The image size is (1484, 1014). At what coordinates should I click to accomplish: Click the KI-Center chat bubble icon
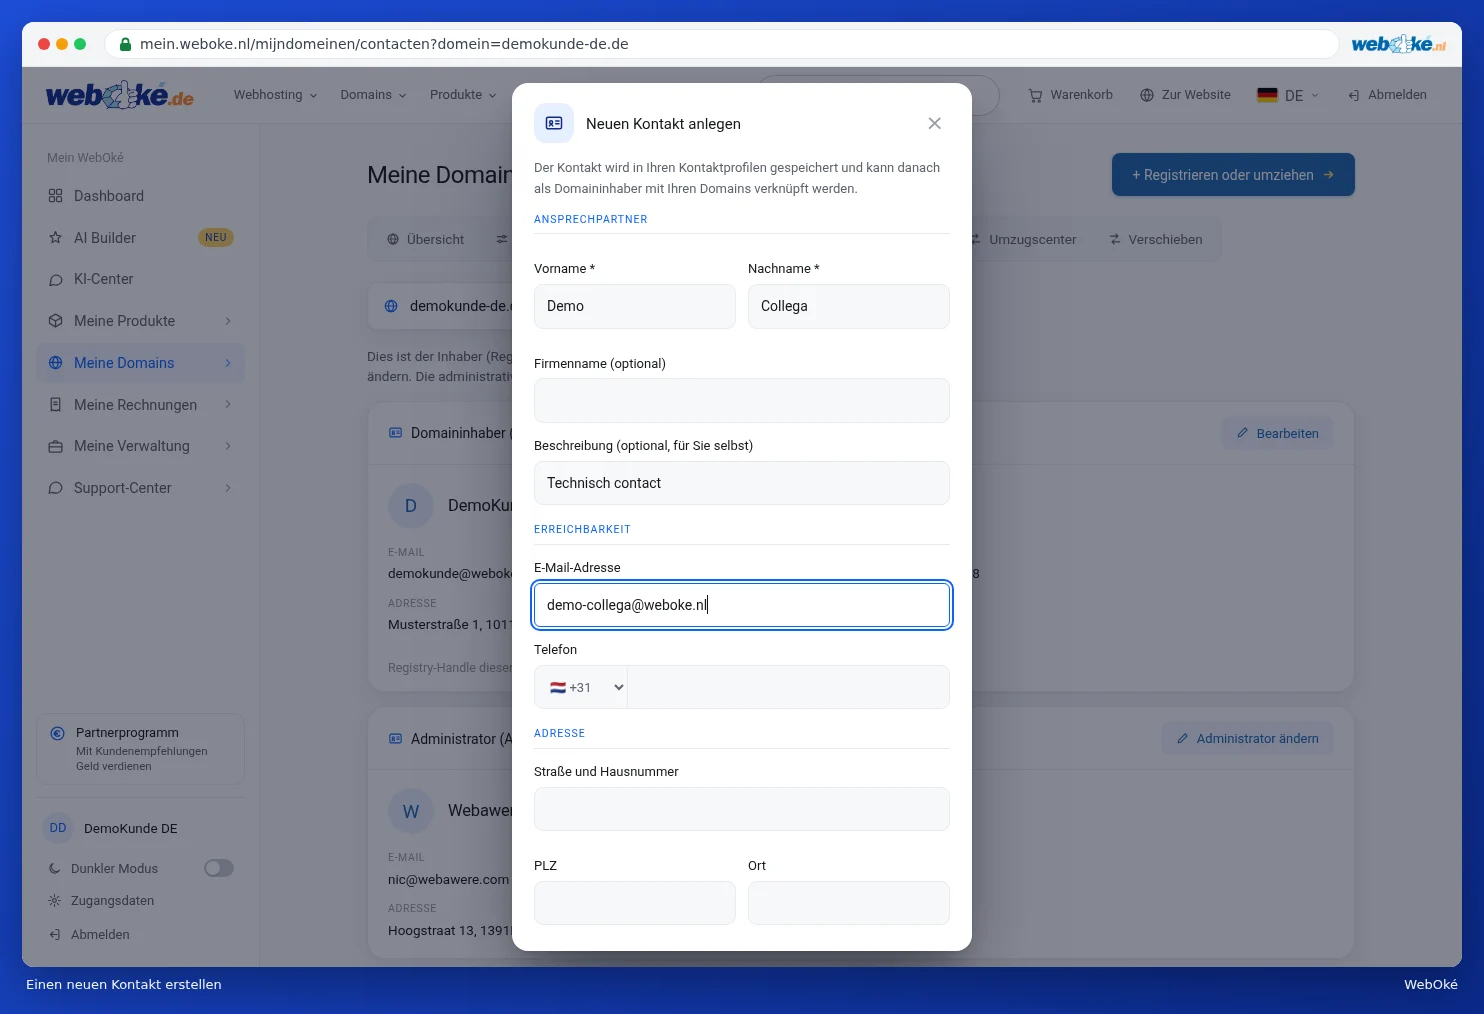(x=56, y=280)
